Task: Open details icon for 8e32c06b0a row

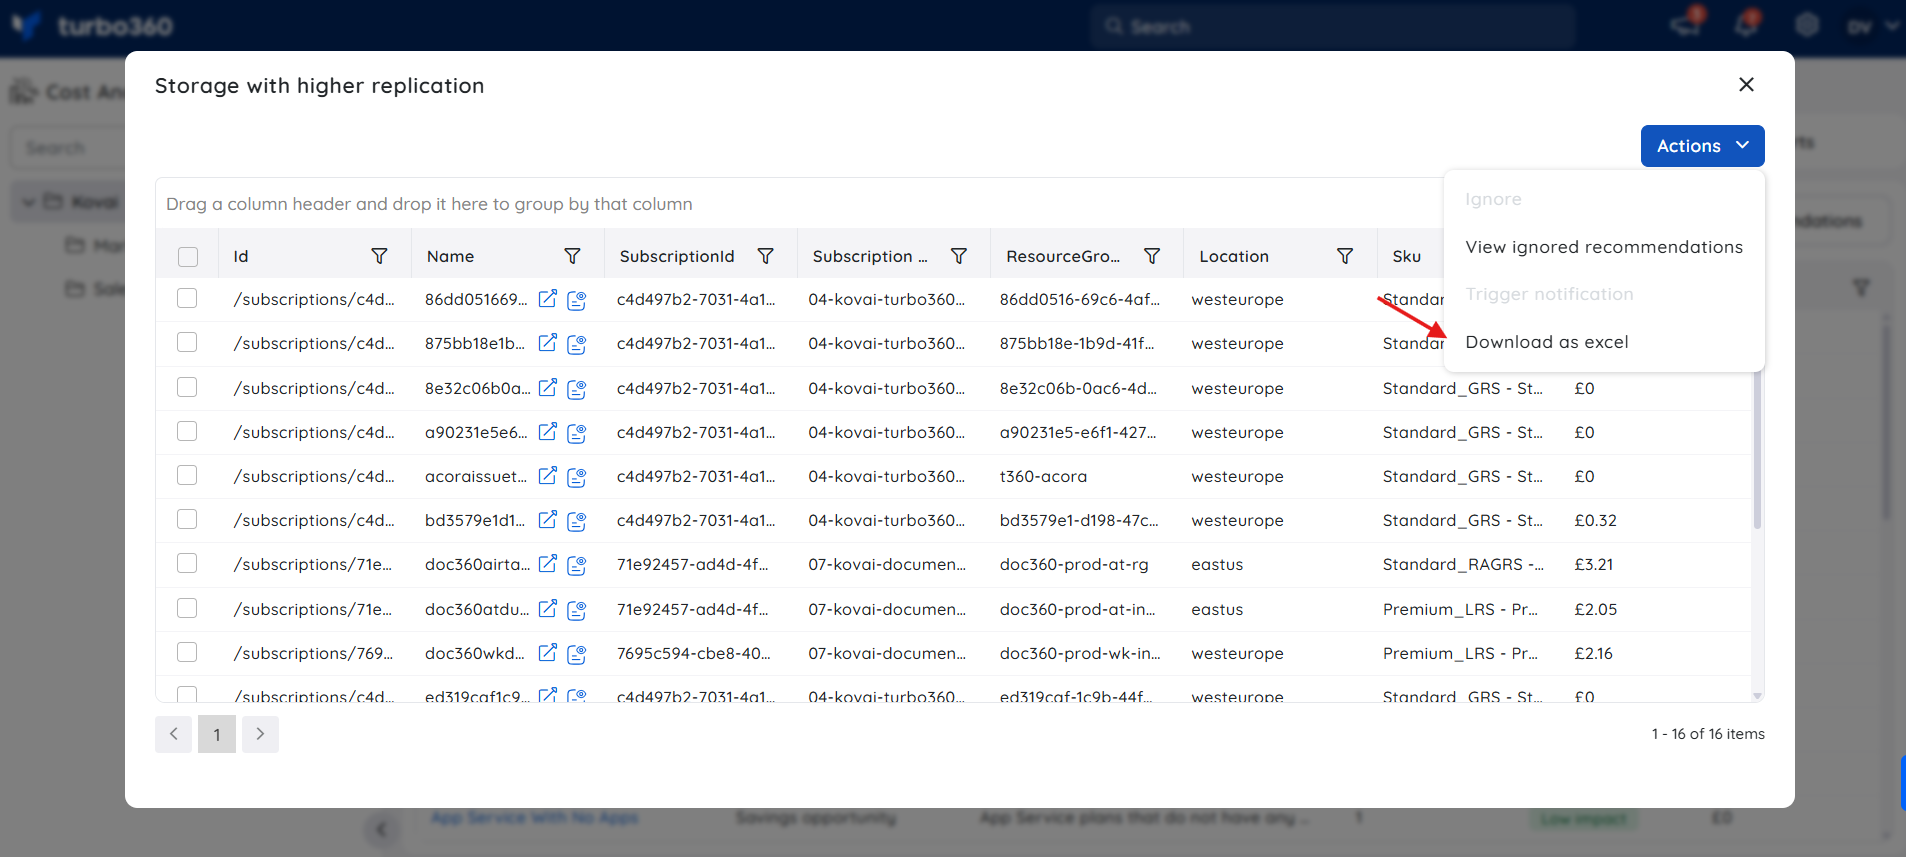Action: pyautogui.click(x=577, y=389)
